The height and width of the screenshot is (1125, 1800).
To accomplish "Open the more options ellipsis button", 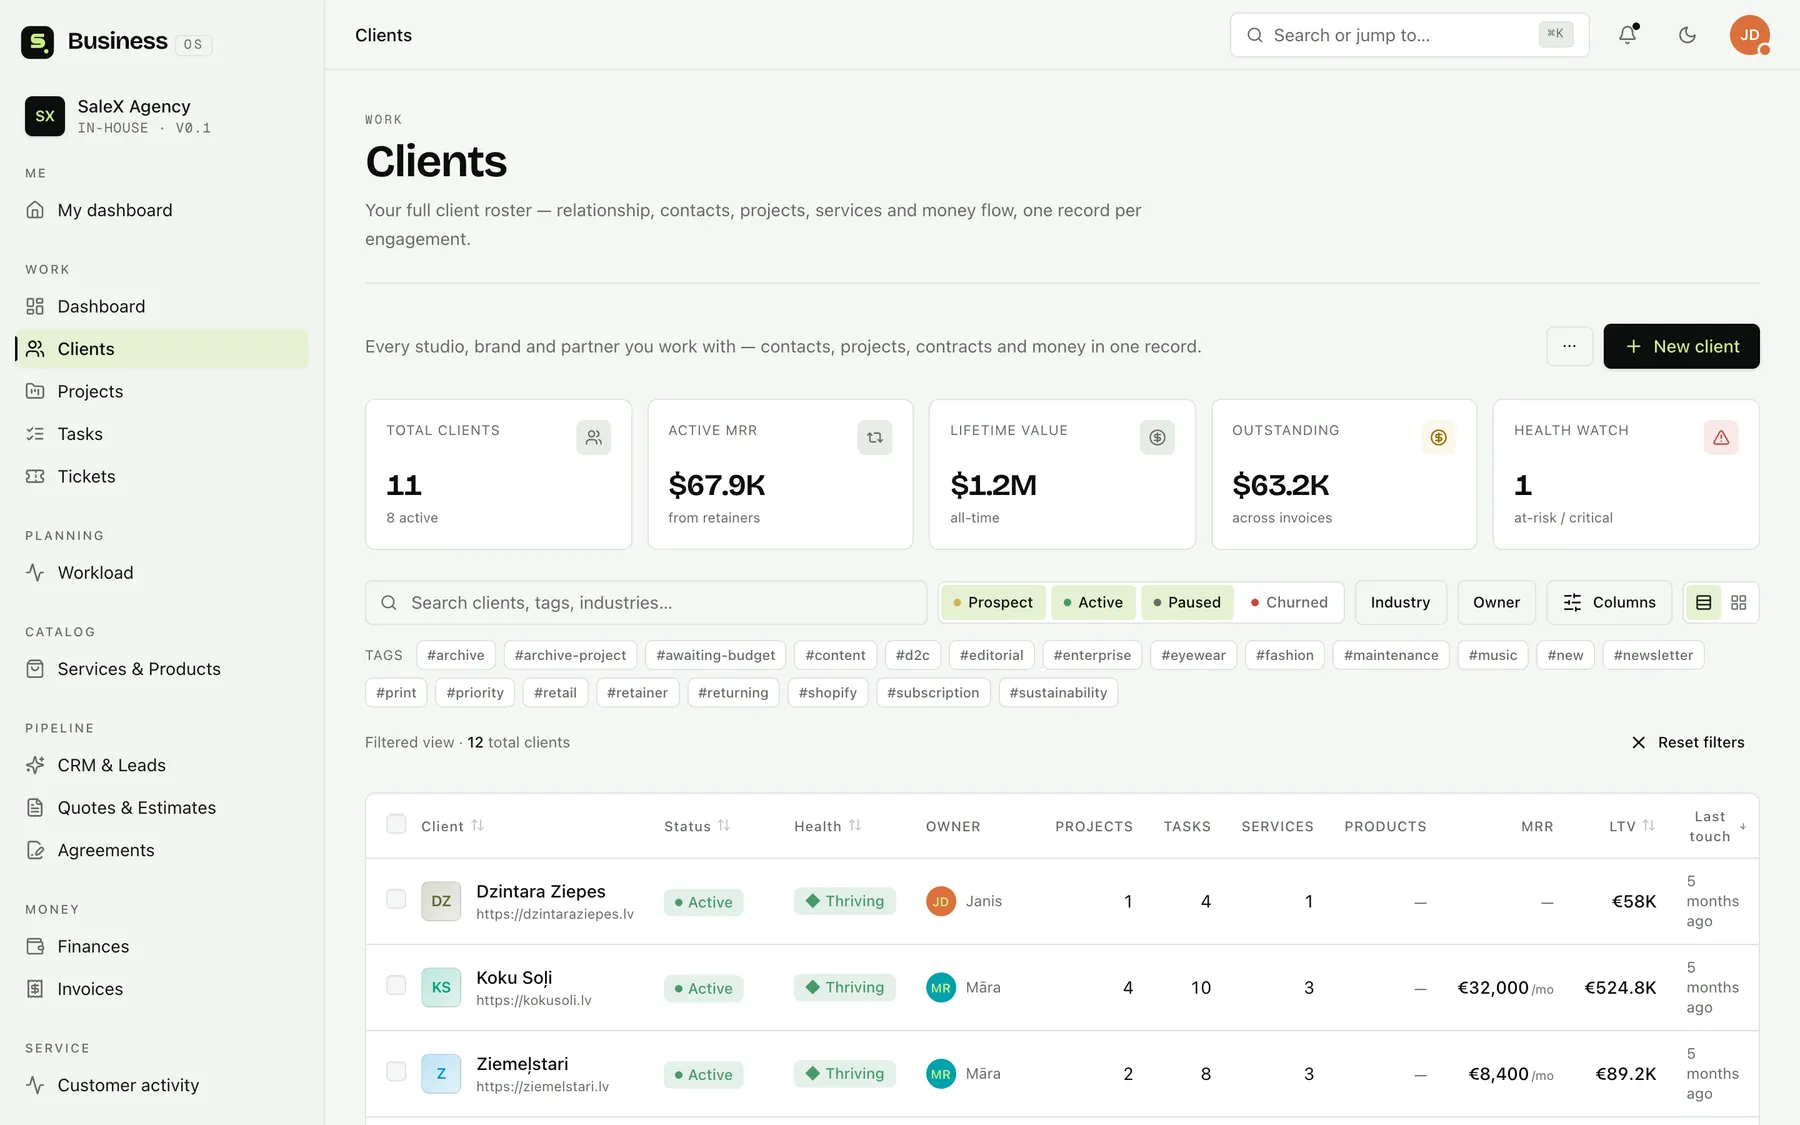I will pos(1570,346).
